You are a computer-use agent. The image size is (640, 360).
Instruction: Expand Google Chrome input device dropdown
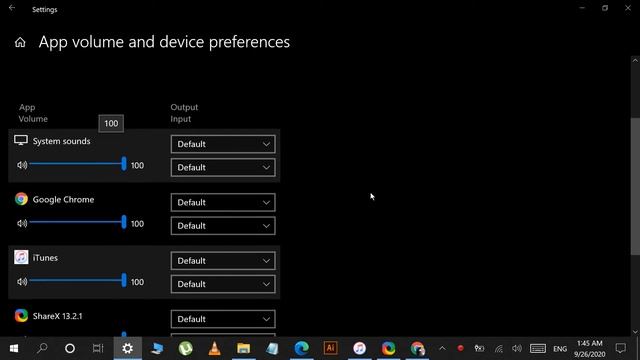pos(223,226)
